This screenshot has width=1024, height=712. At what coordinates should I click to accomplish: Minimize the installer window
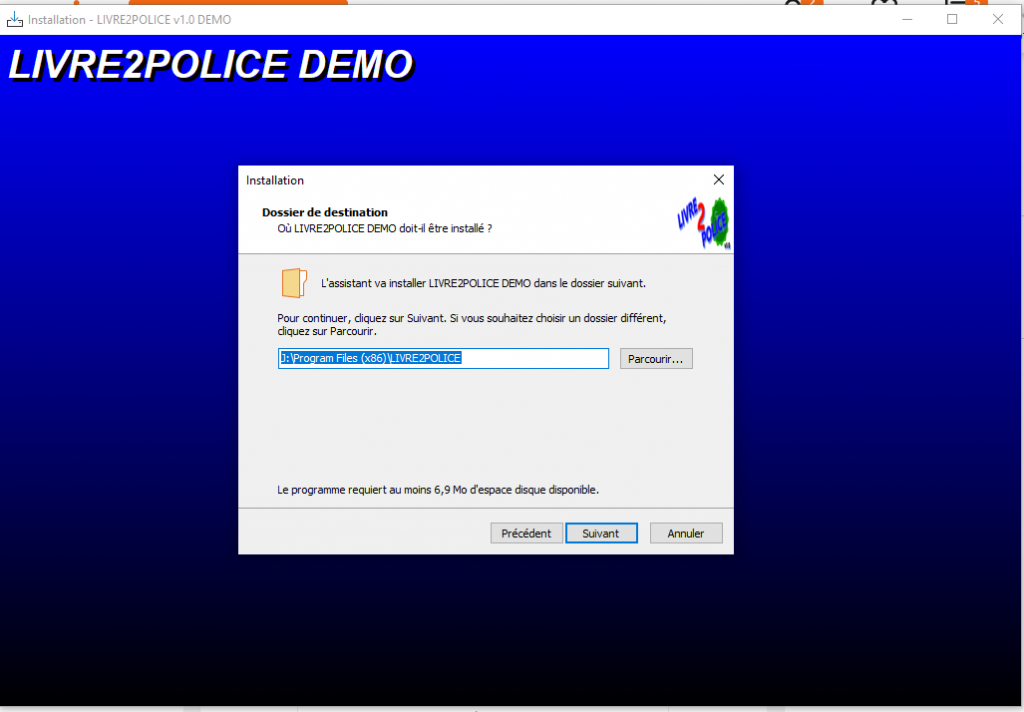pyautogui.click(x=906, y=19)
